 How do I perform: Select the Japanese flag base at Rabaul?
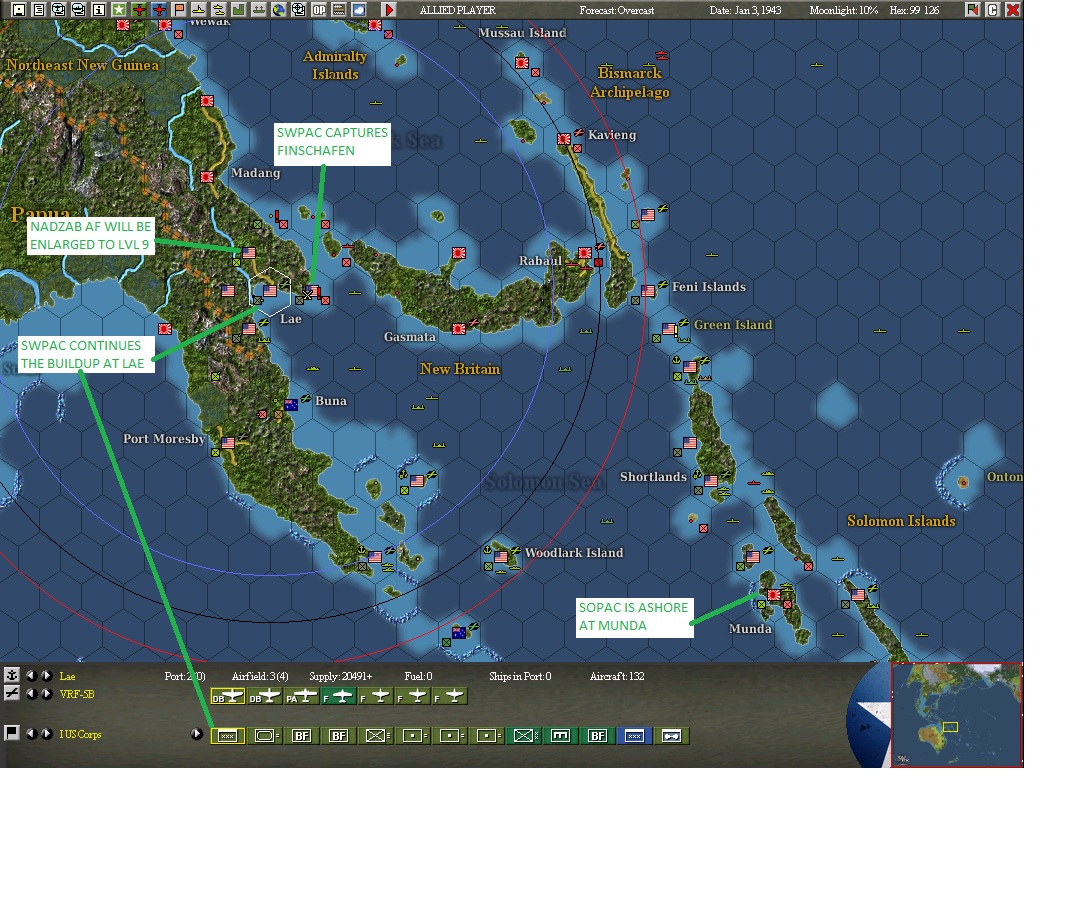click(585, 253)
